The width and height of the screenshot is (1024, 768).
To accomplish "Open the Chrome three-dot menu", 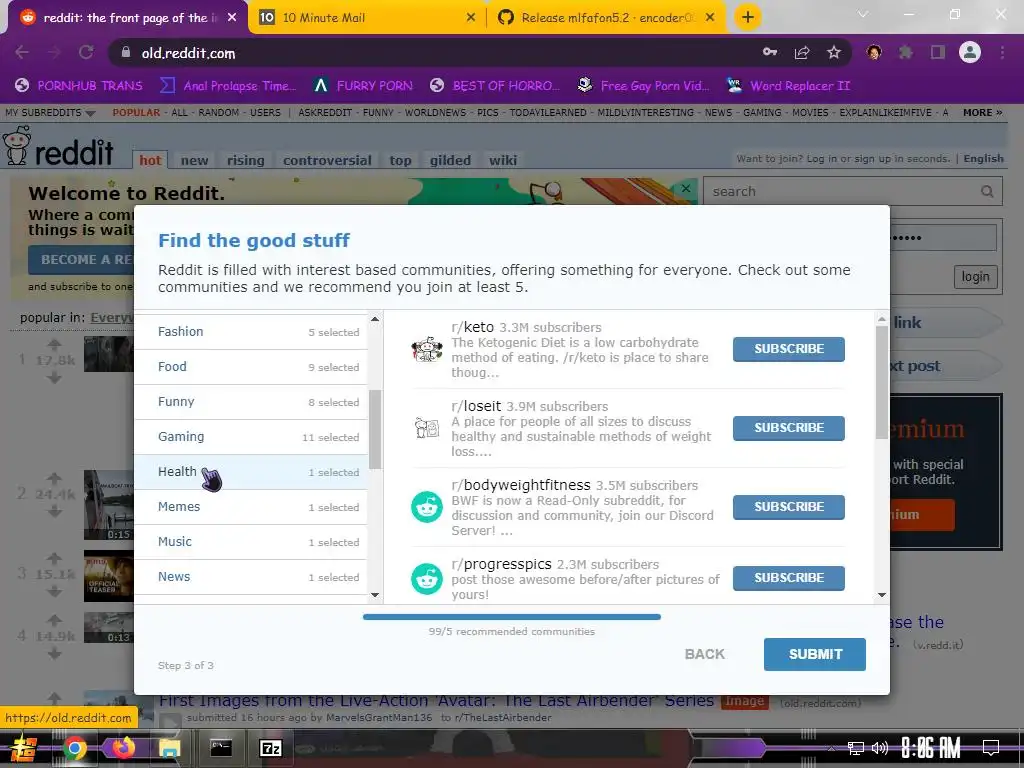I will [1002, 52].
